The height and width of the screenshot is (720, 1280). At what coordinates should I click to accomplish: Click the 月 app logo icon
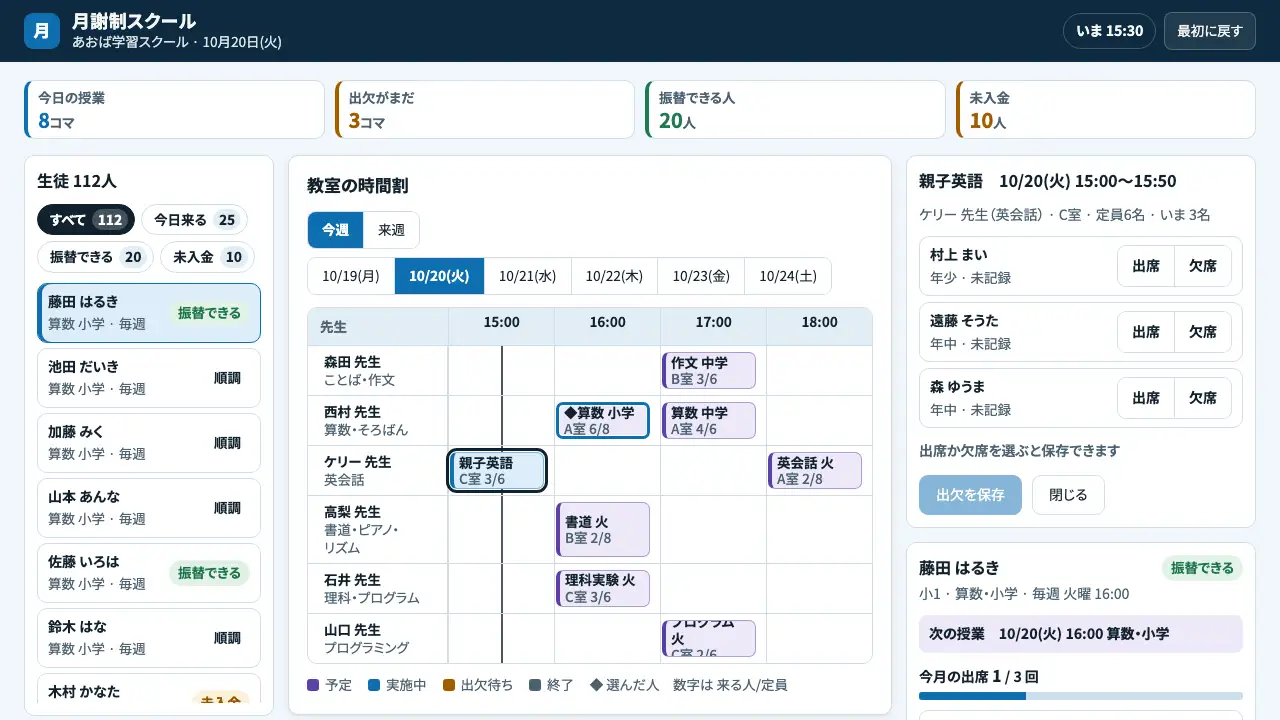coord(42,31)
